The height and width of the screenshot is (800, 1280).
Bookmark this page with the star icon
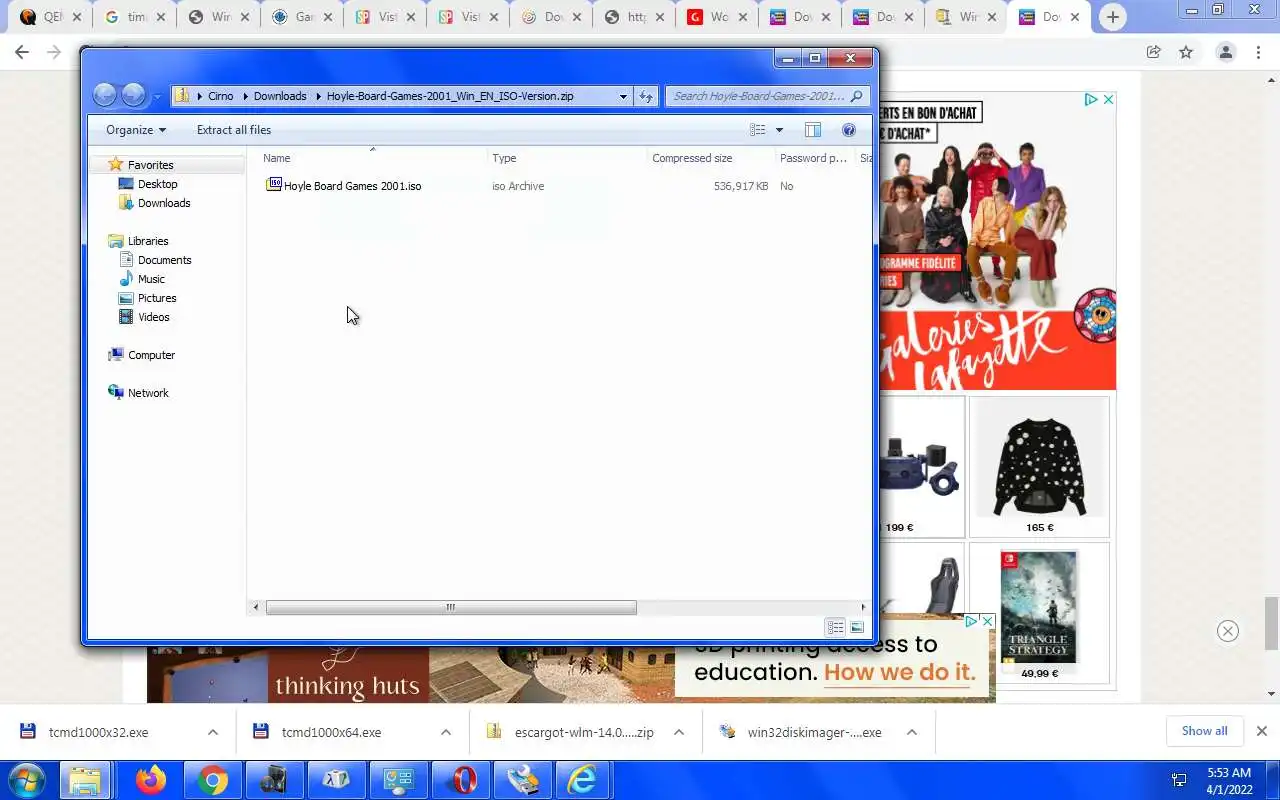[x=1186, y=52]
